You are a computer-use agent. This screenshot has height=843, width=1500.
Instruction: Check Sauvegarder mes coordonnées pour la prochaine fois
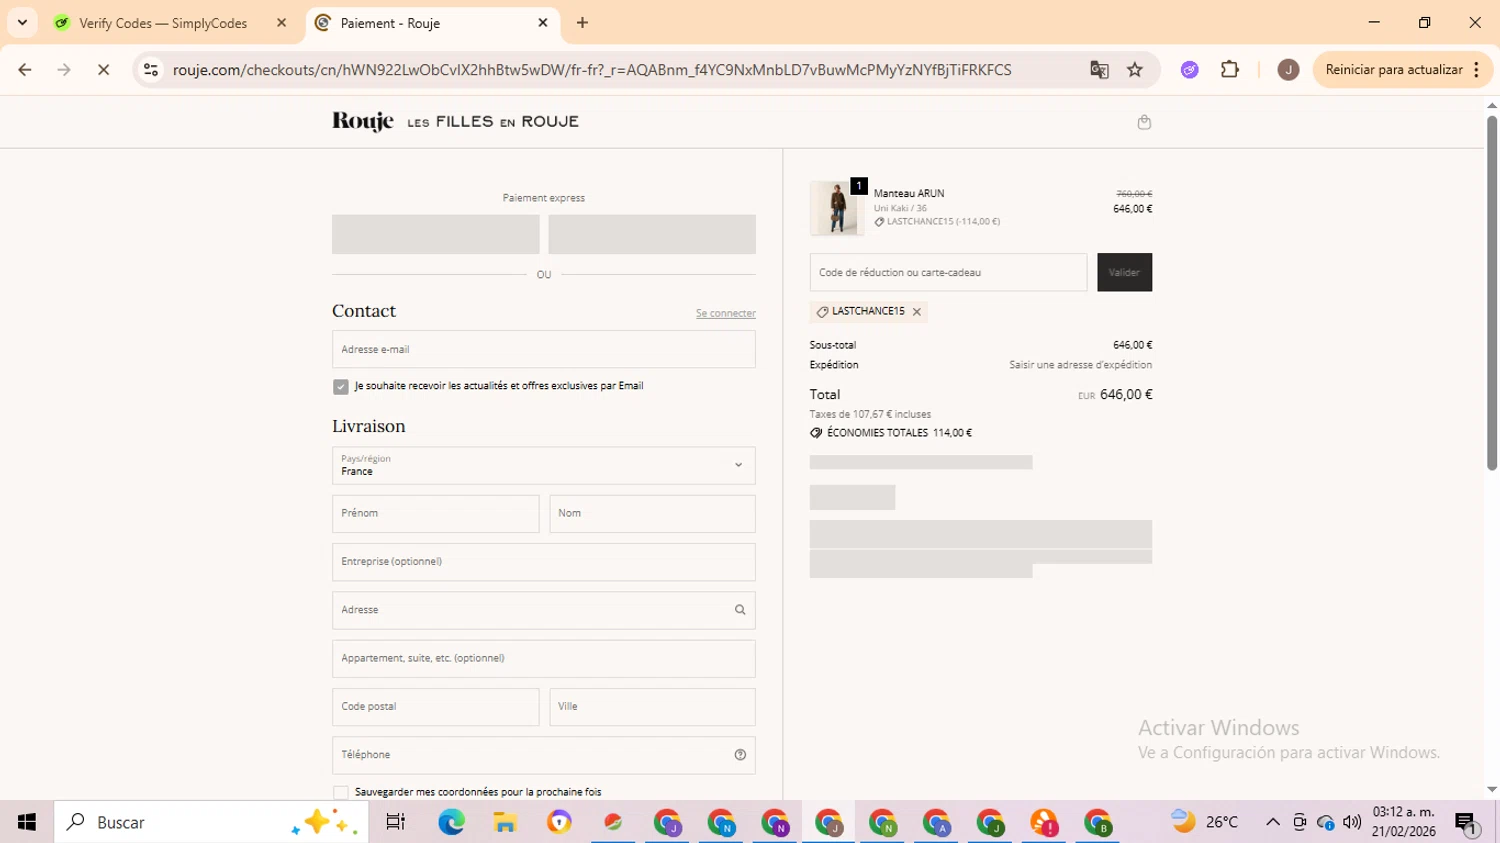341,792
